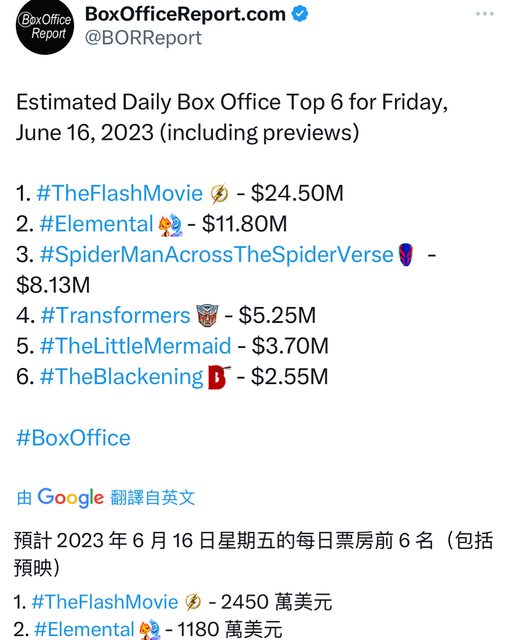Open the #TheFlashMovie hashtag in English list
The height and width of the screenshot is (640, 513).
[120, 193]
